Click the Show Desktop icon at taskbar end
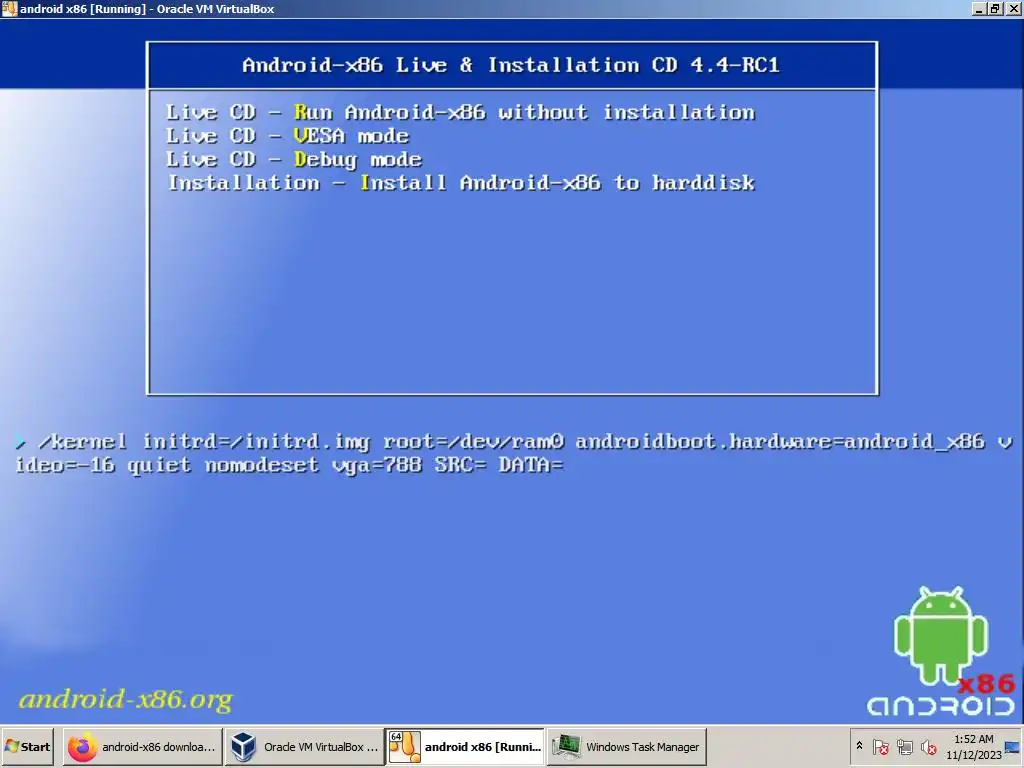 click(x=1014, y=747)
